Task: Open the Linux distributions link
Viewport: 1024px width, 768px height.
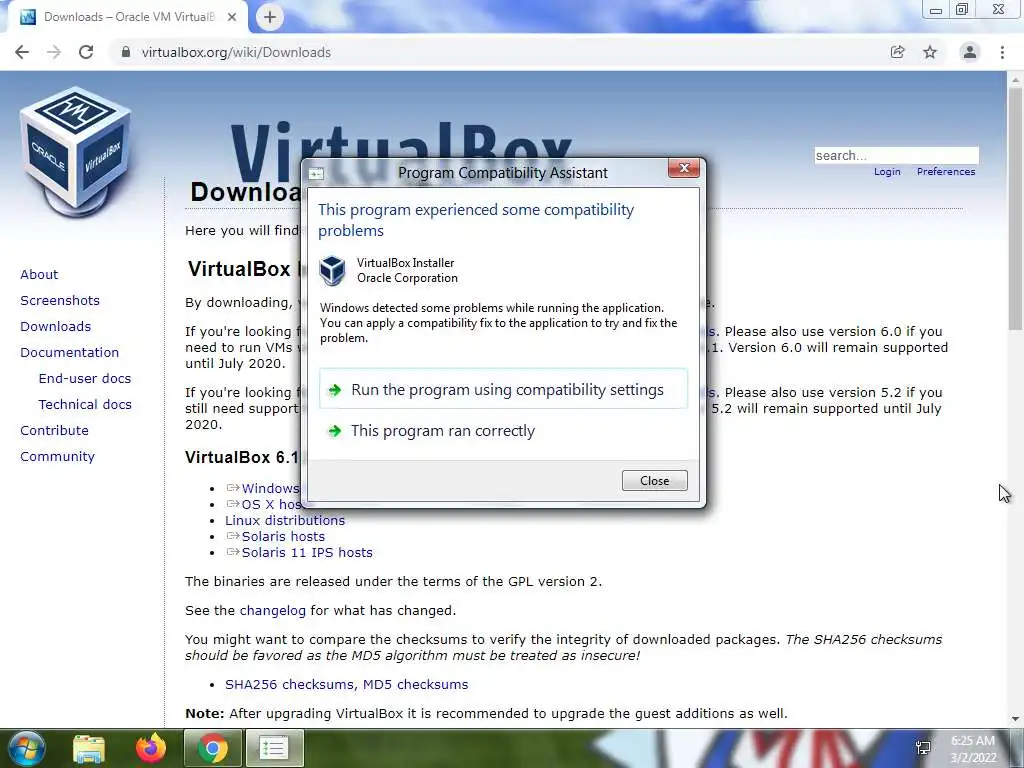Action: click(x=285, y=520)
